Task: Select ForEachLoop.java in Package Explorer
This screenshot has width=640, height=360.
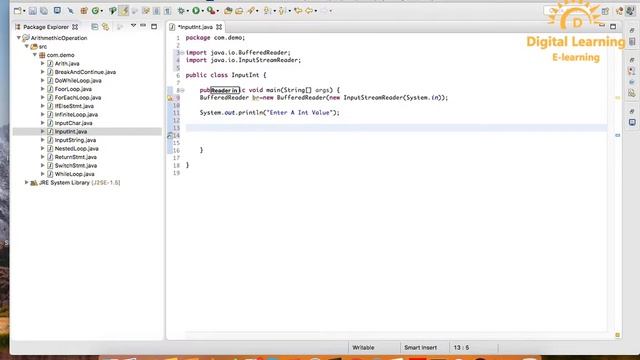Action: [78, 98]
